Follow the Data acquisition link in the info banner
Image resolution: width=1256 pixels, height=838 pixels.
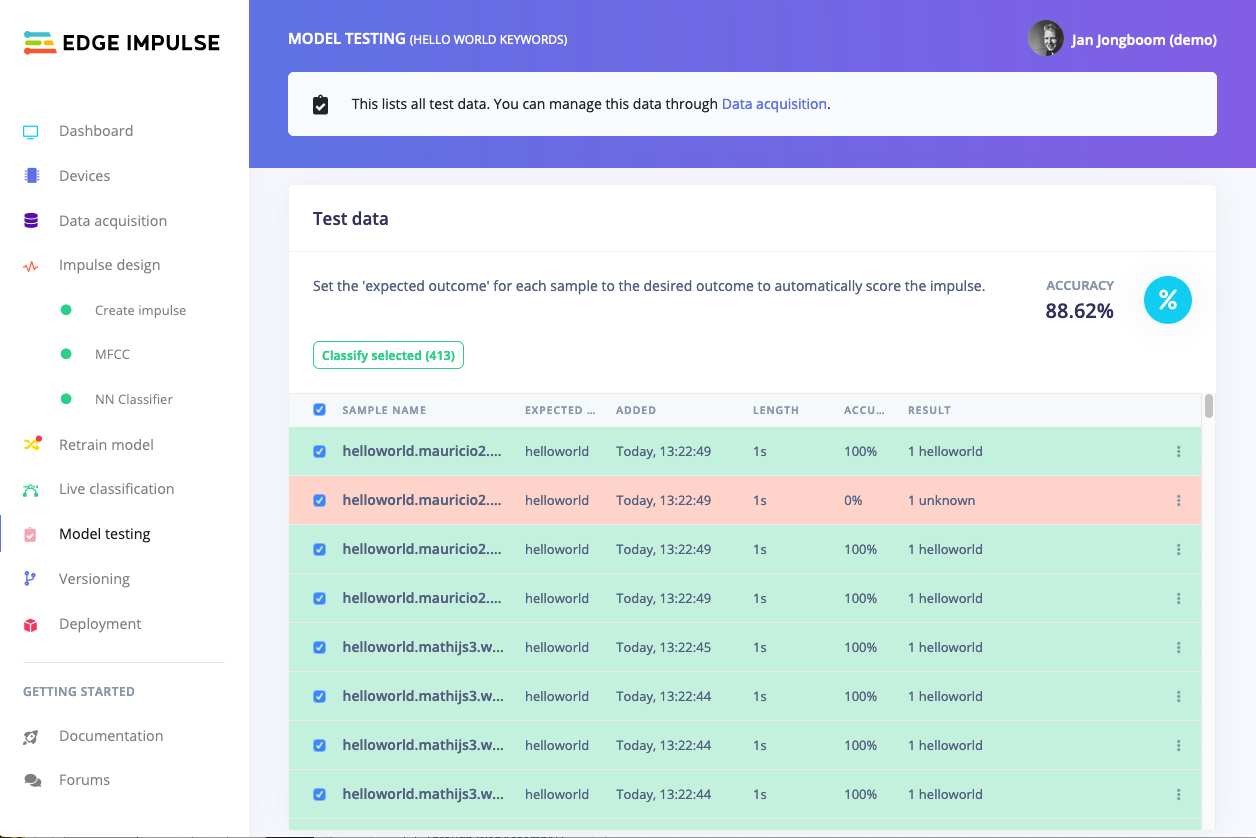[774, 104]
